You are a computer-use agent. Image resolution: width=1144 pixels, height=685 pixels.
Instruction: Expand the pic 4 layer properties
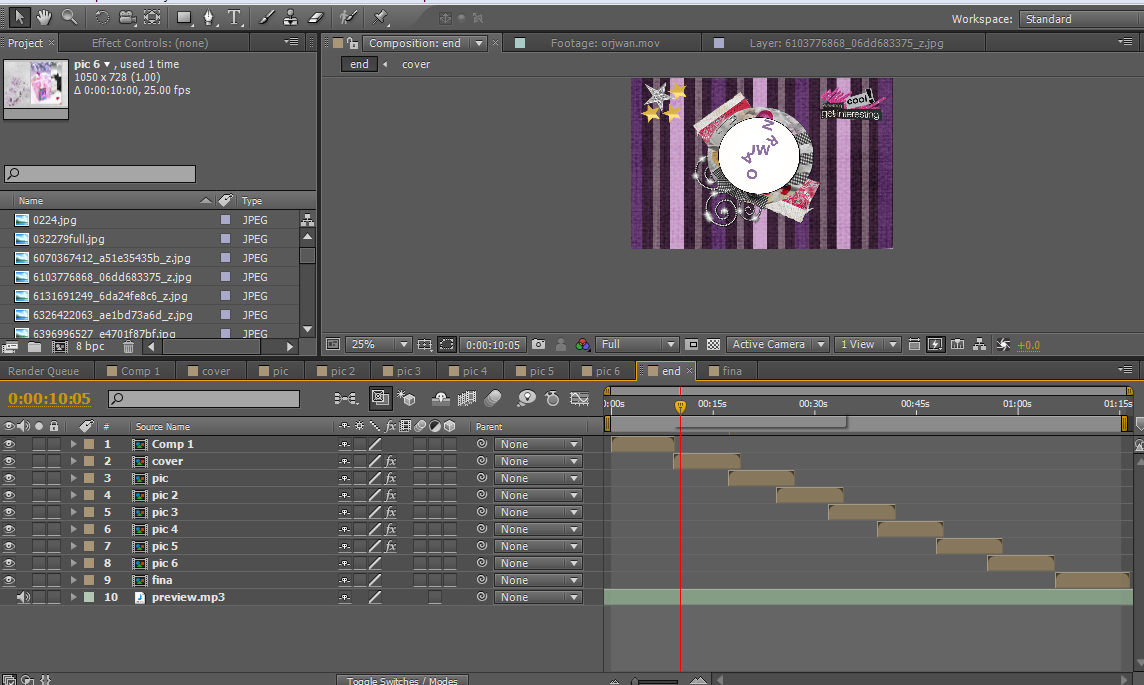tap(73, 529)
